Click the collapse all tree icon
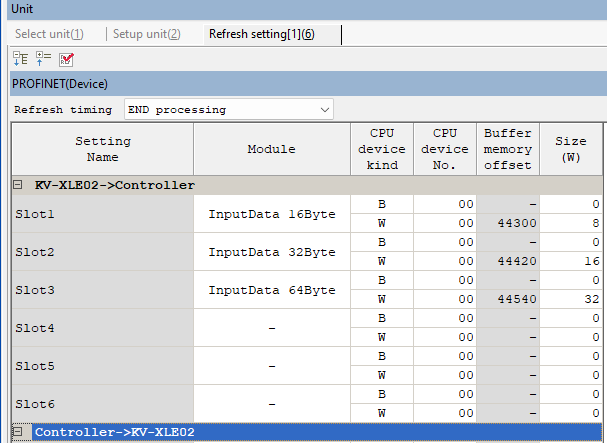 point(43,59)
